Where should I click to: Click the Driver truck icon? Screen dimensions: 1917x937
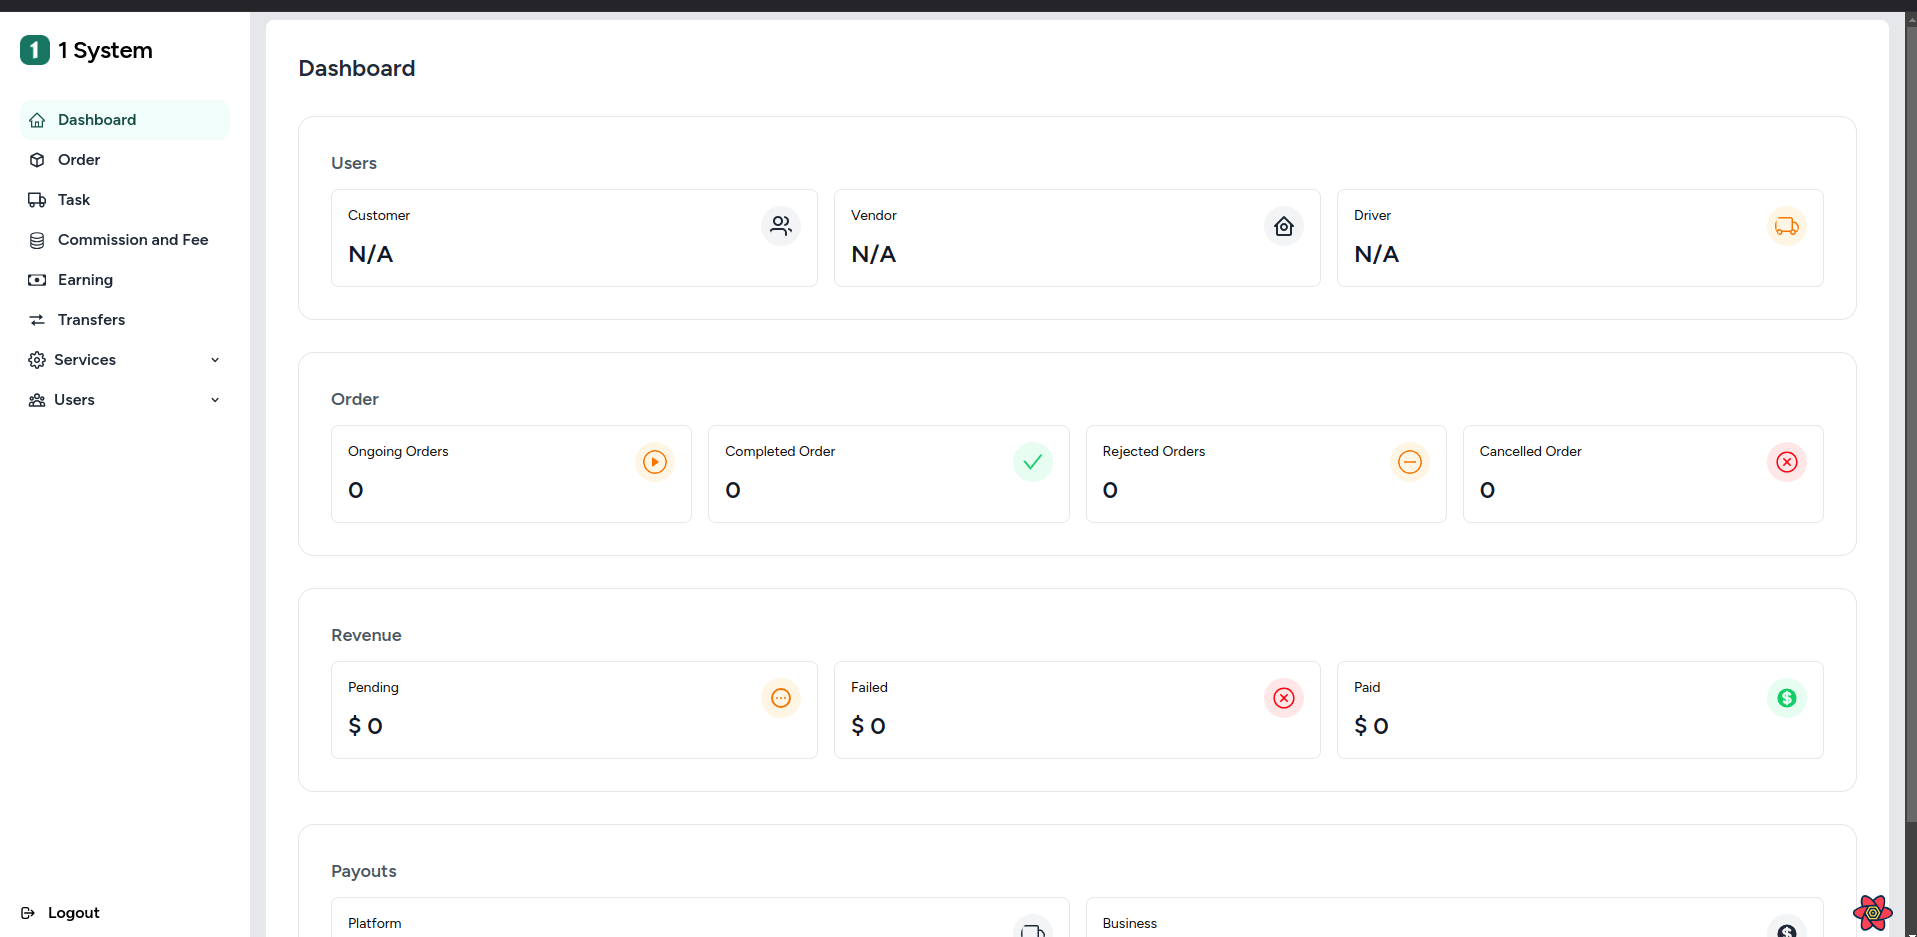[x=1786, y=226]
